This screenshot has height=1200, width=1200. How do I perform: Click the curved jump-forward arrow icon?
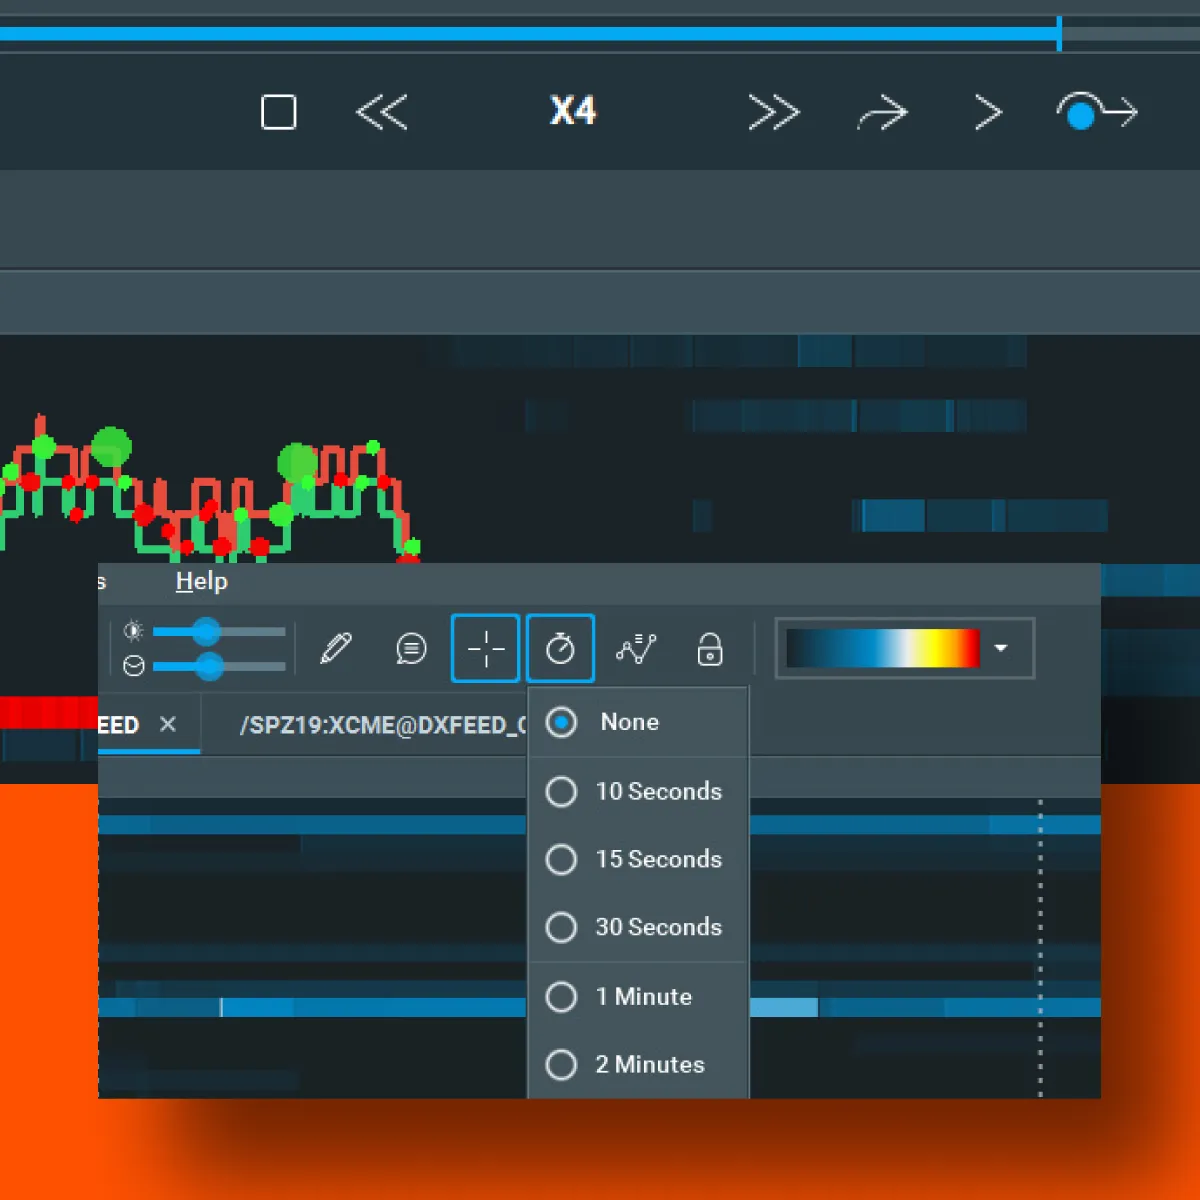[x=882, y=114]
